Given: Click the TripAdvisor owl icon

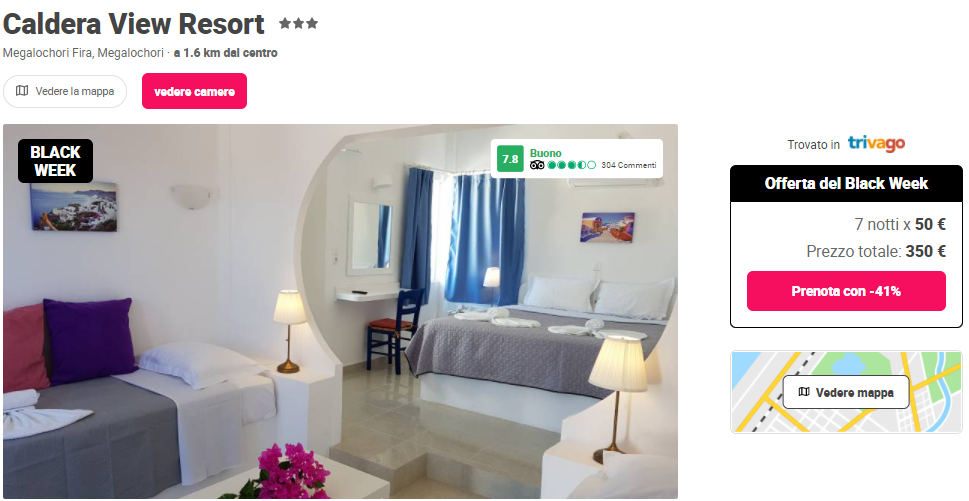Looking at the screenshot, I should [537, 165].
